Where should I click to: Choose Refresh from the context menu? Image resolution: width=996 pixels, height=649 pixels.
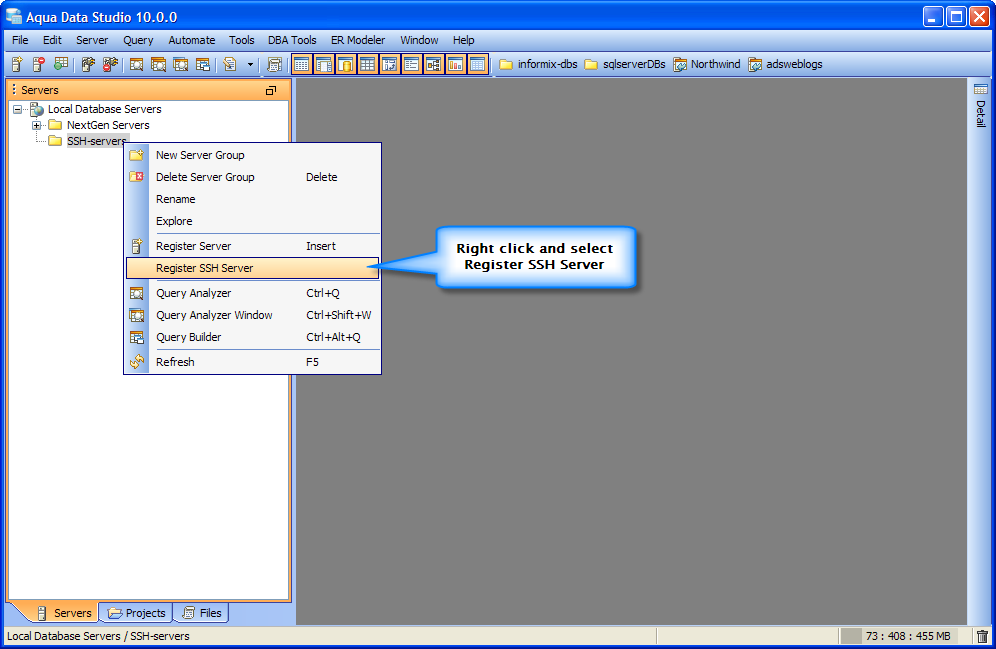pos(253,362)
